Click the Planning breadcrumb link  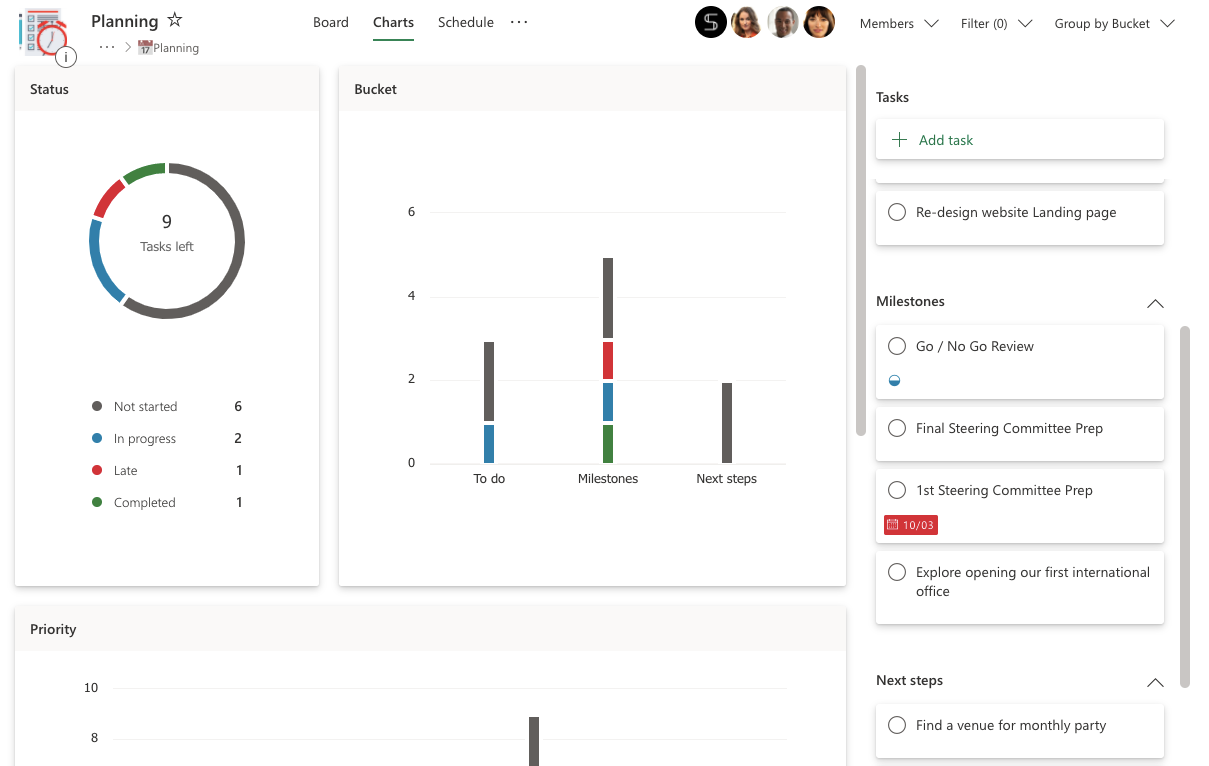[176, 48]
